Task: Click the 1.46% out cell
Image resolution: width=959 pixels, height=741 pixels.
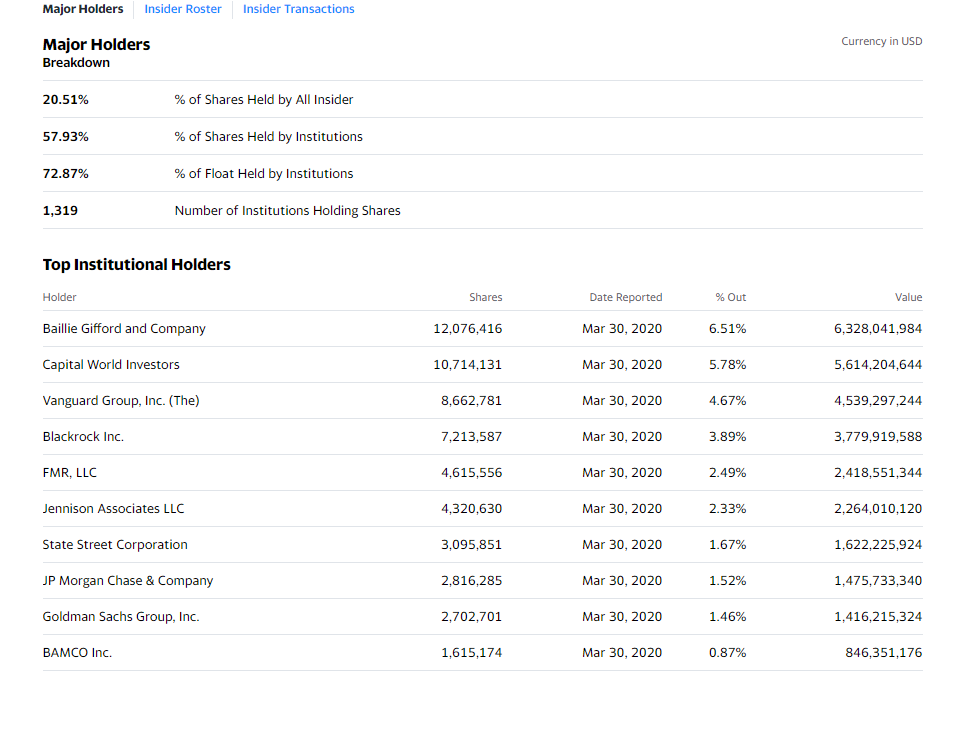Action: click(x=728, y=617)
